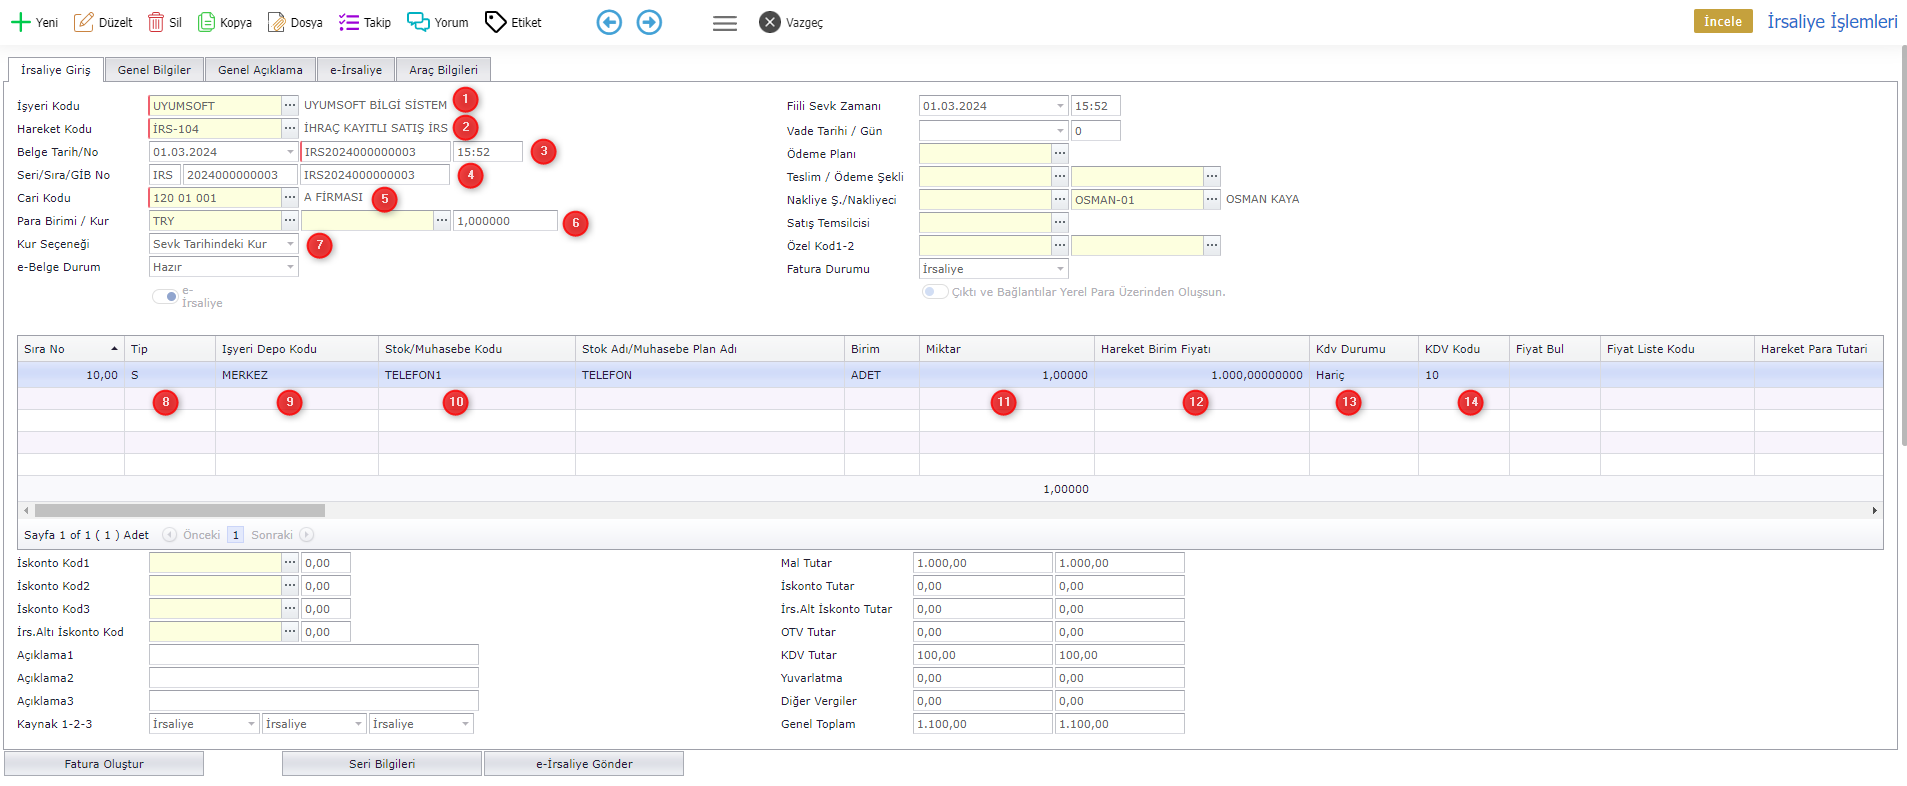This screenshot has height=786, width=1907.
Task: Click the Stok/Muhasebe Kodu column header
Action: click(476, 349)
